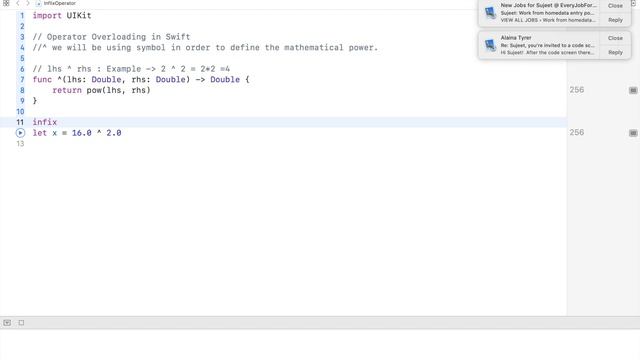
Task: Click line number 11 in gutter
Action: coord(20,122)
